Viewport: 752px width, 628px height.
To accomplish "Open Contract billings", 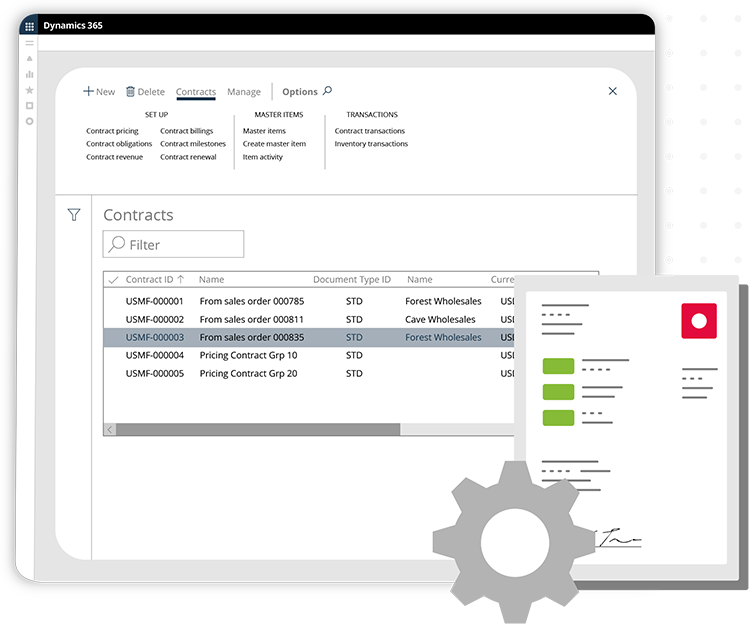I will (x=187, y=131).
